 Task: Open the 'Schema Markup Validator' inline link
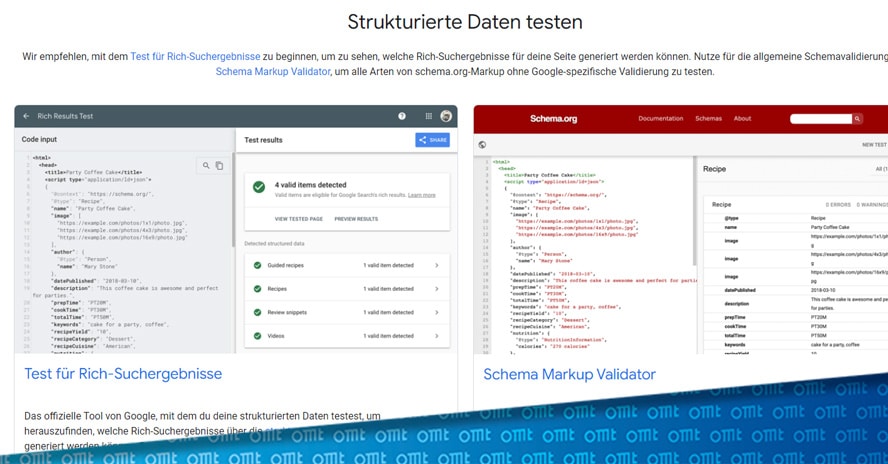272,72
